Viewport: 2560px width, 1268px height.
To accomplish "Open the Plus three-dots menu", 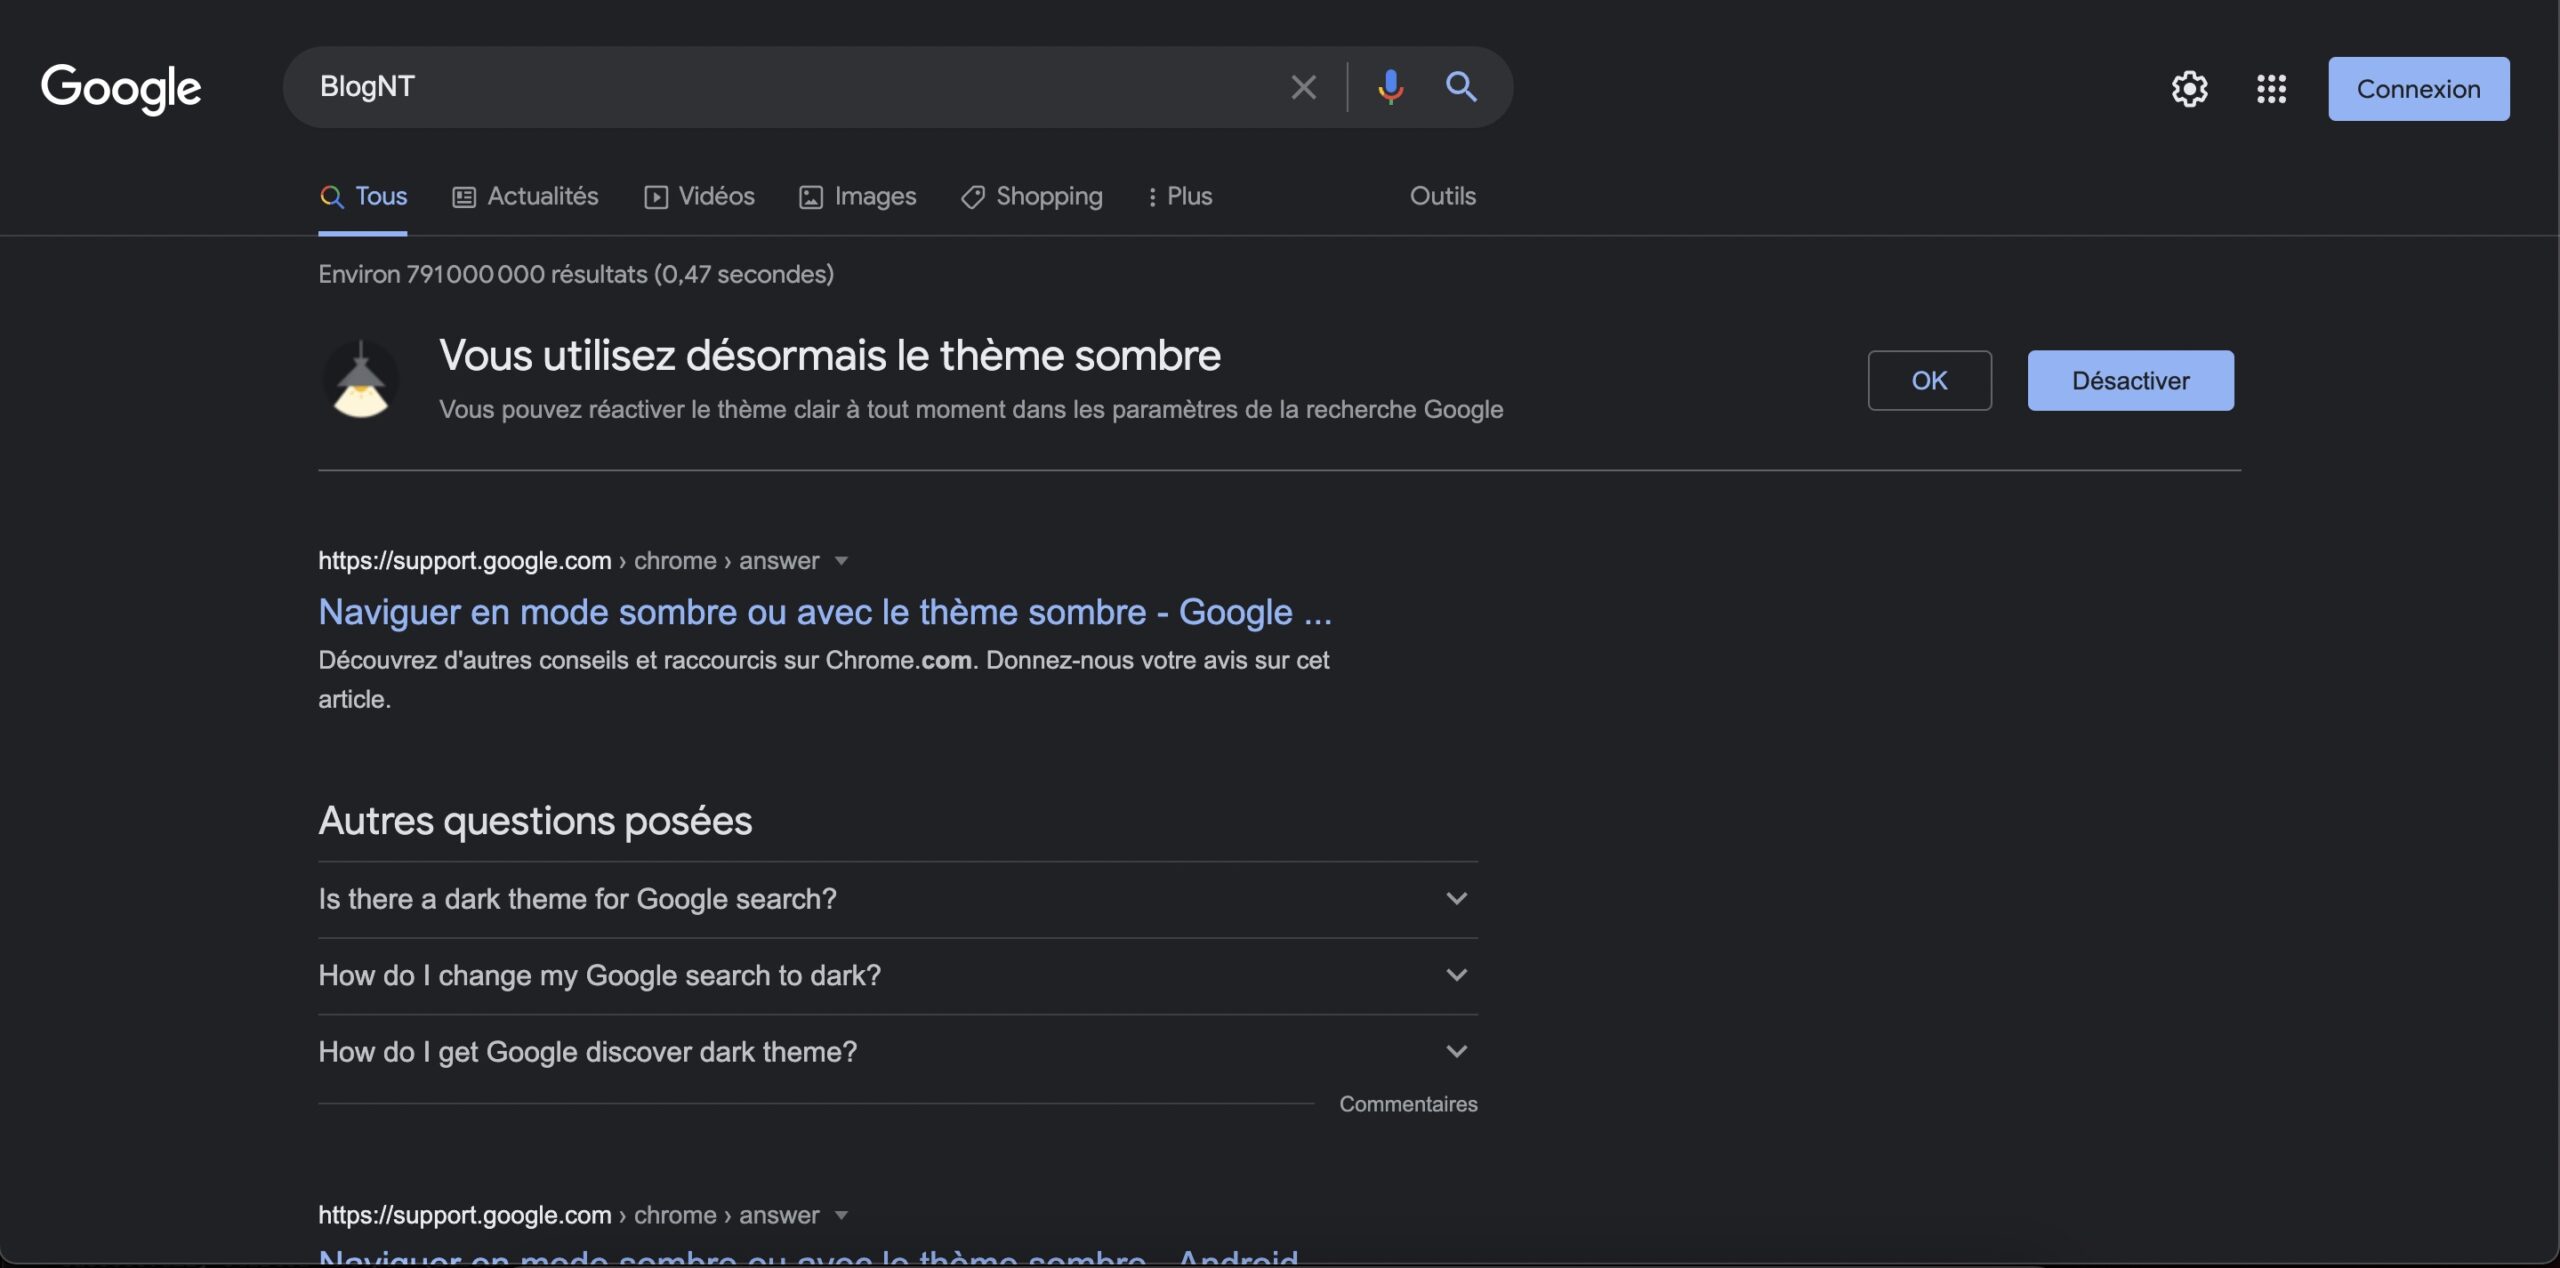I will pos(1180,196).
